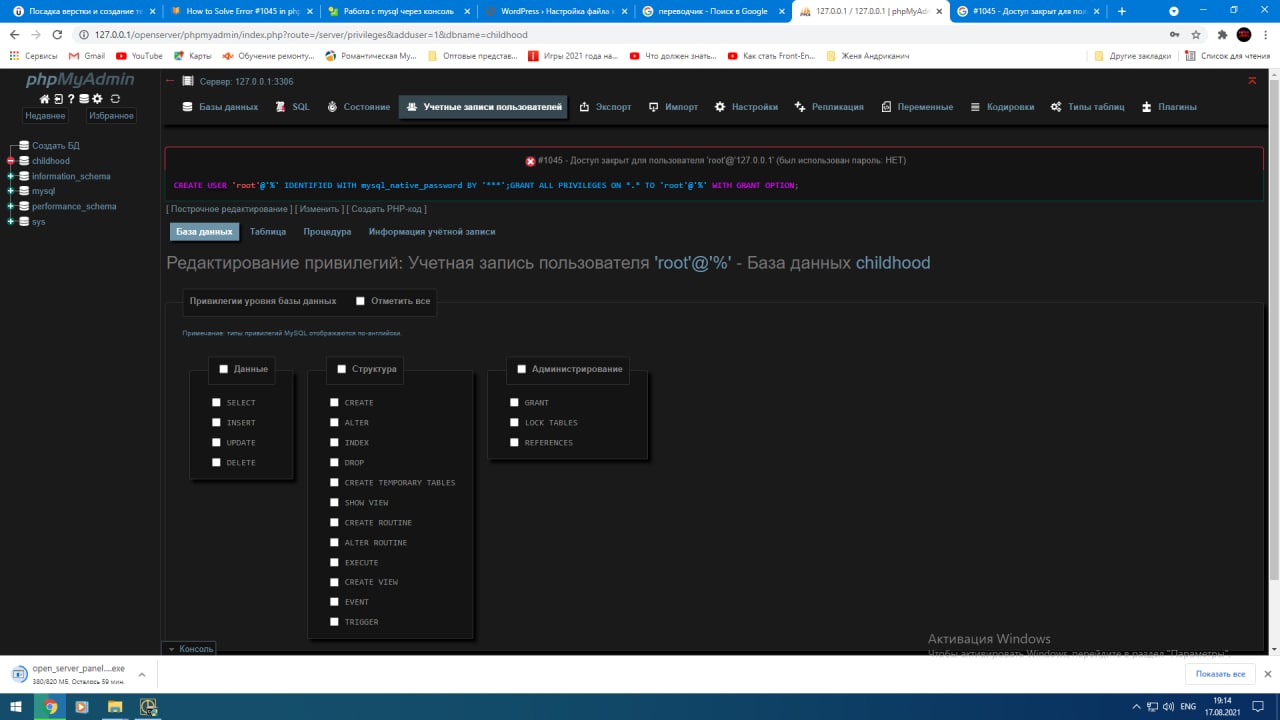Enable the INSERT privilege checkbox
Viewport: 1280px width, 720px height.
pyautogui.click(x=217, y=423)
